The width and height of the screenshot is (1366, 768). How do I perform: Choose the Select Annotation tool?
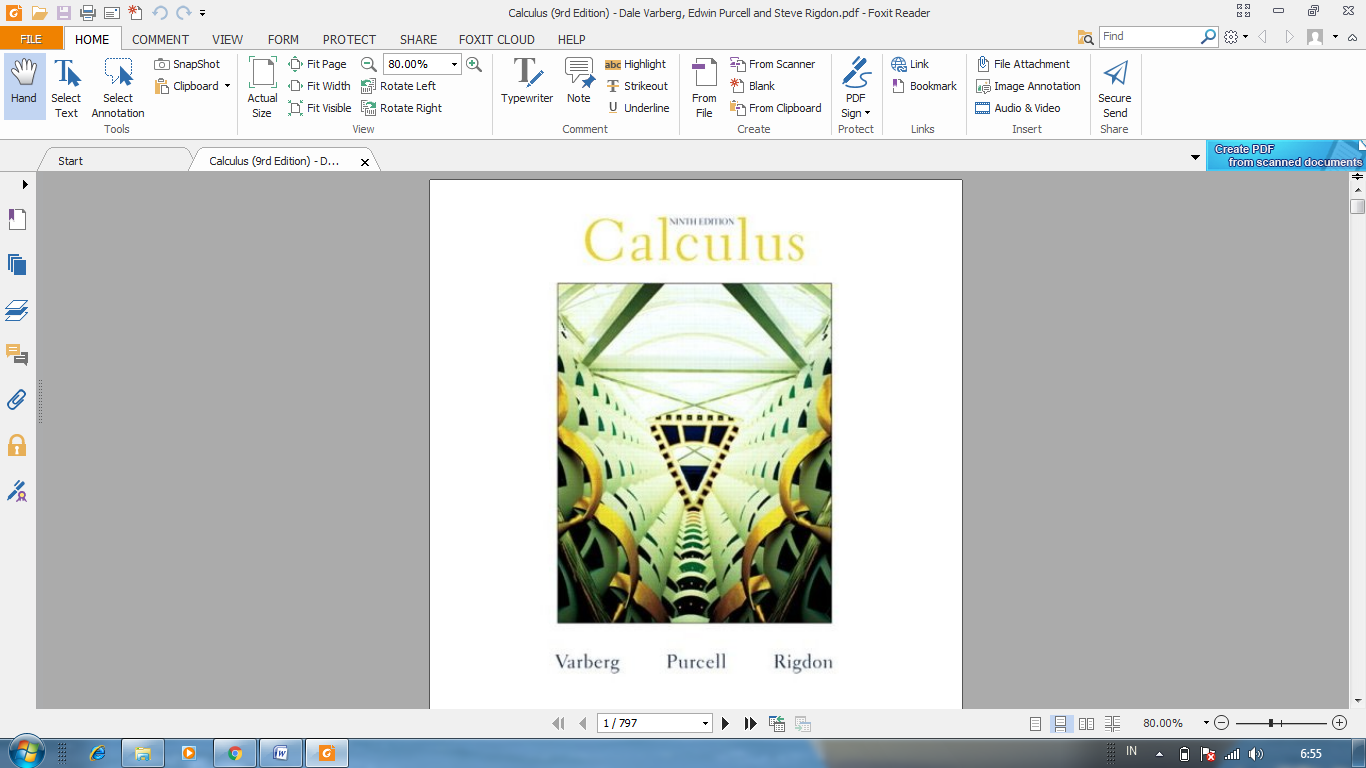coord(118,87)
